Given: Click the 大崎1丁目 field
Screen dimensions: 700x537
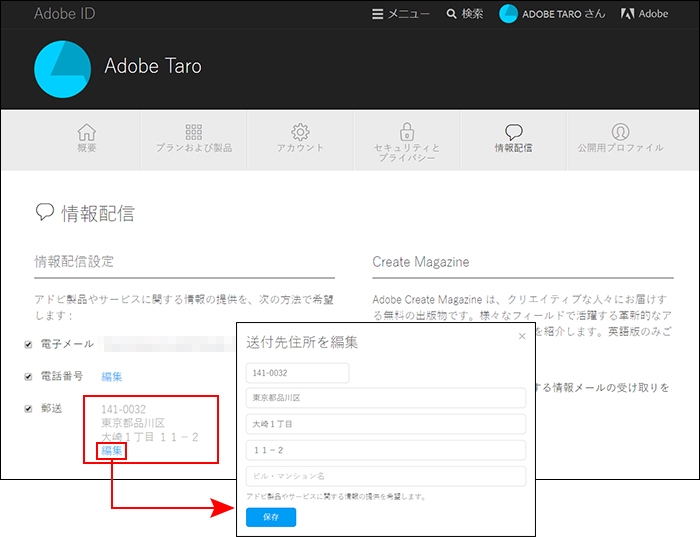Looking at the screenshot, I should coord(386,424).
